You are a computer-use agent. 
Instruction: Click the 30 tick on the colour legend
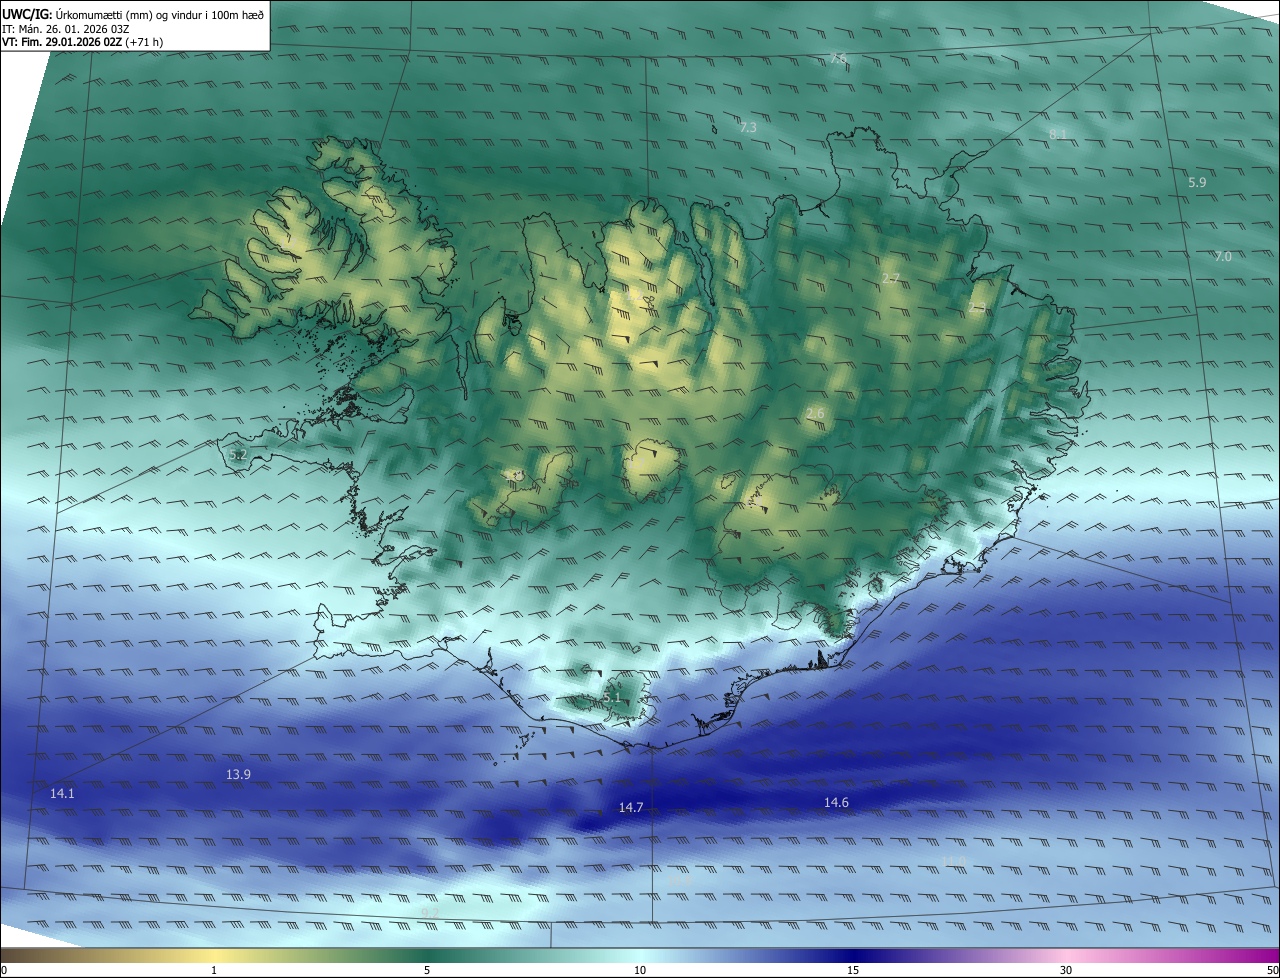[1066, 970]
